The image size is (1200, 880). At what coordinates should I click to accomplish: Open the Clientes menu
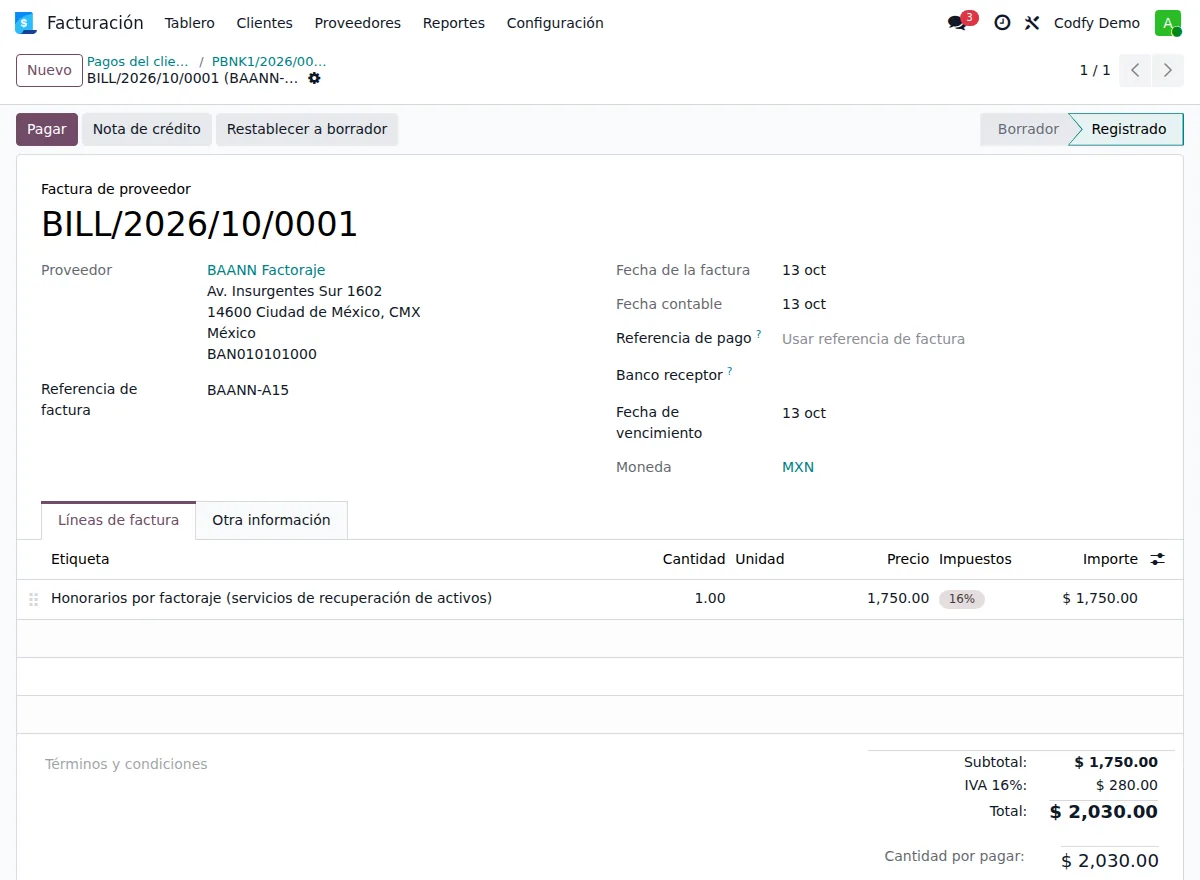point(265,23)
